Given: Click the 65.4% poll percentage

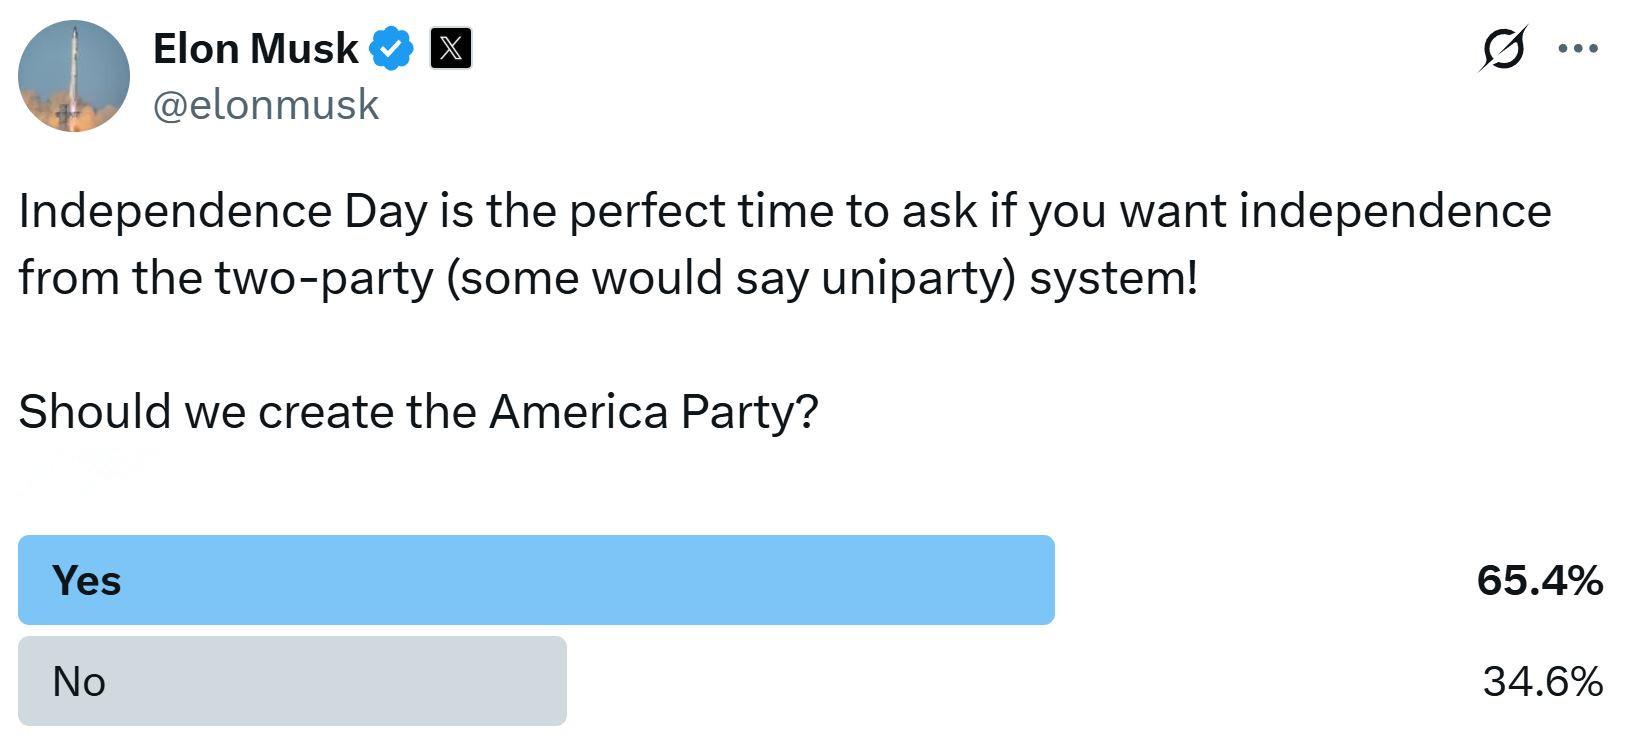Looking at the screenshot, I should click(1540, 581).
